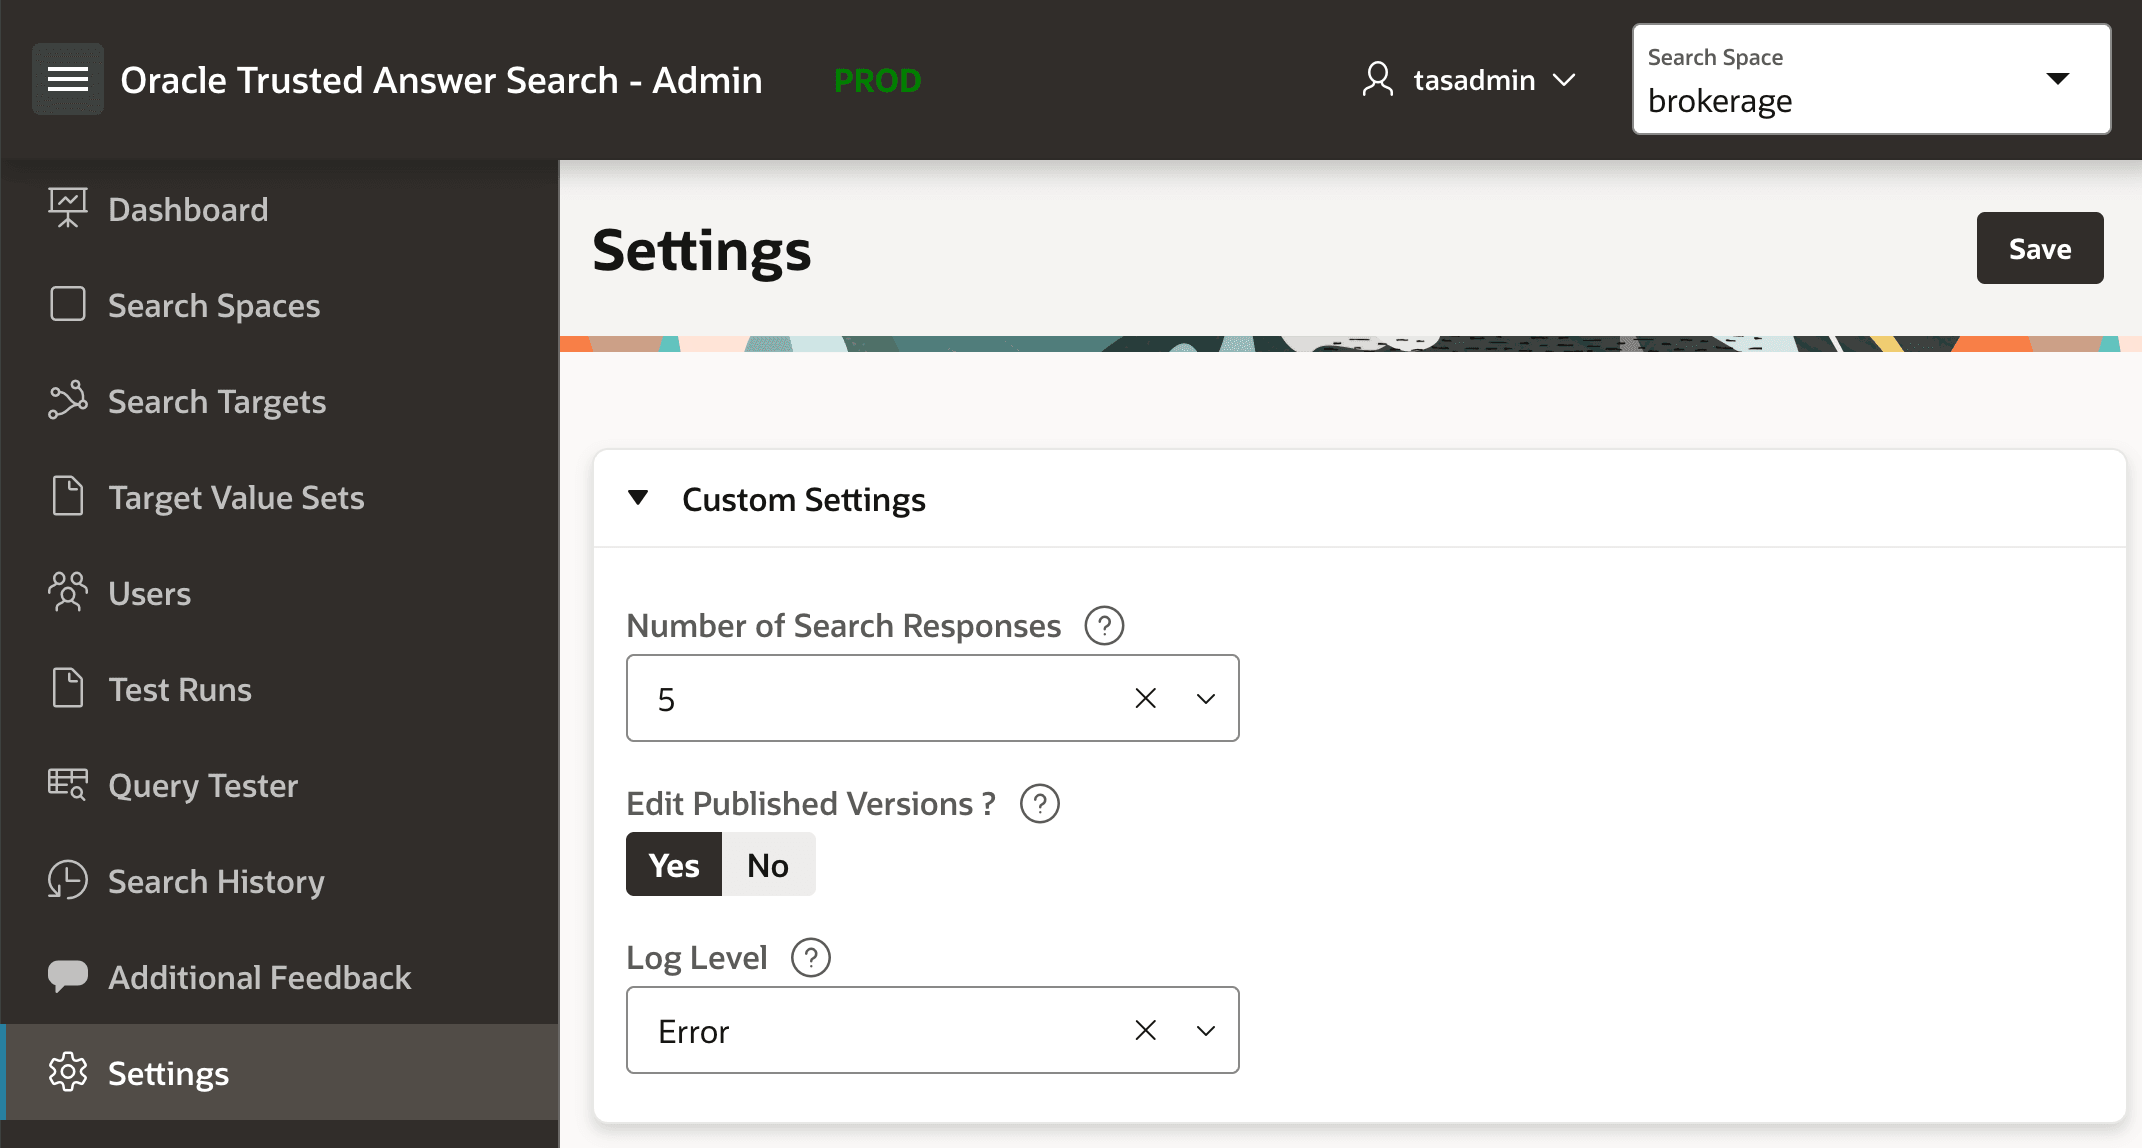The height and width of the screenshot is (1148, 2142).
Task: Open the Search Space dropdown showing brokerage
Action: (2057, 78)
